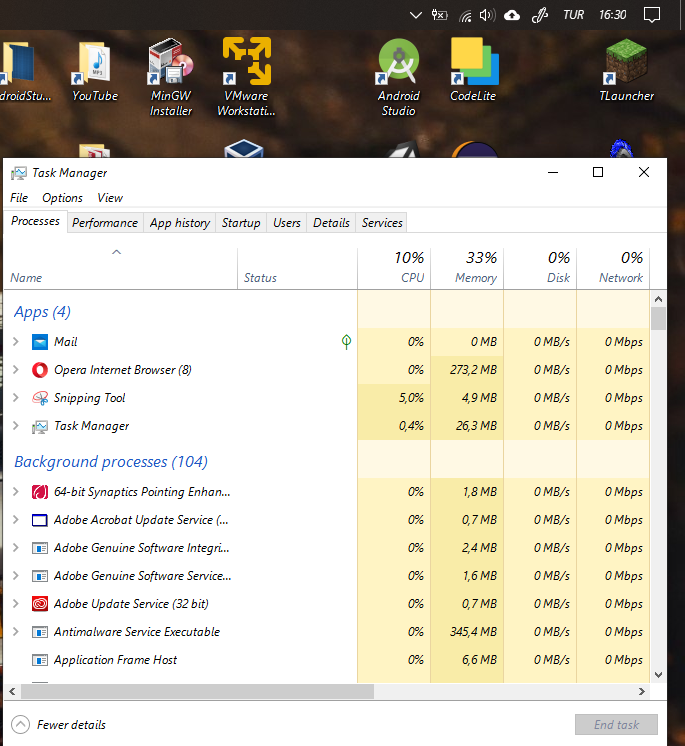
Task: Open the TLauncher desktop icon
Action: point(626,70)
